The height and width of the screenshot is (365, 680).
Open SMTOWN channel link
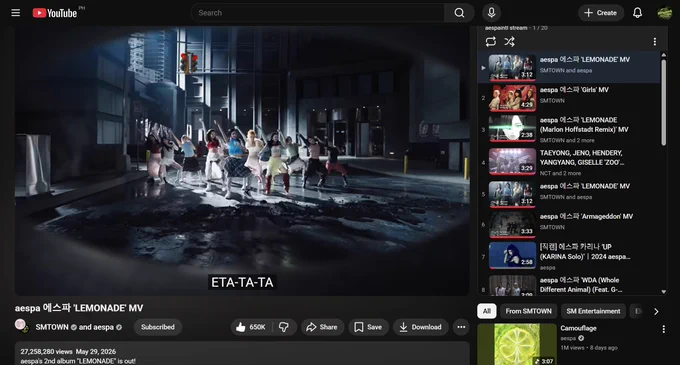(x=52, y=327)
